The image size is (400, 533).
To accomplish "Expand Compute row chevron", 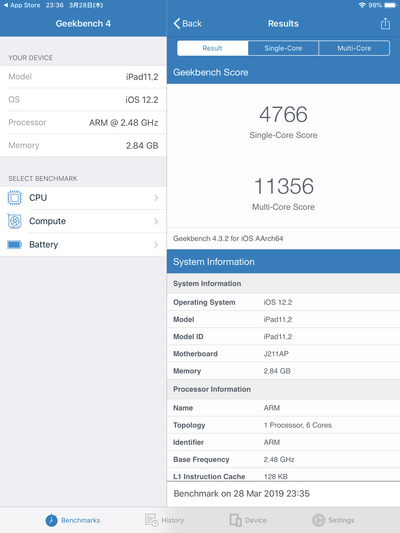I will pos(156,221).
